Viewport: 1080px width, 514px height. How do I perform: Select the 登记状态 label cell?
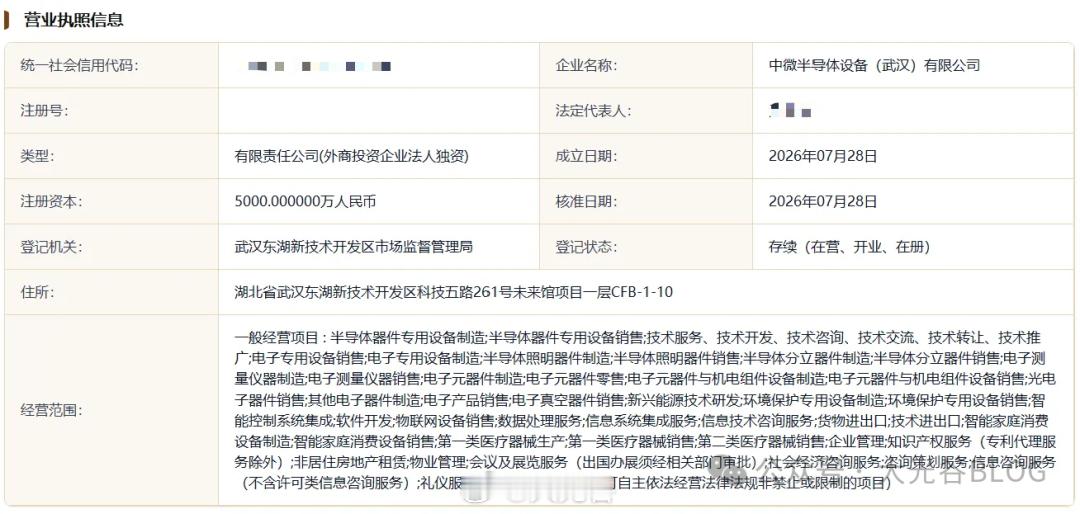[x=646, y=247]
